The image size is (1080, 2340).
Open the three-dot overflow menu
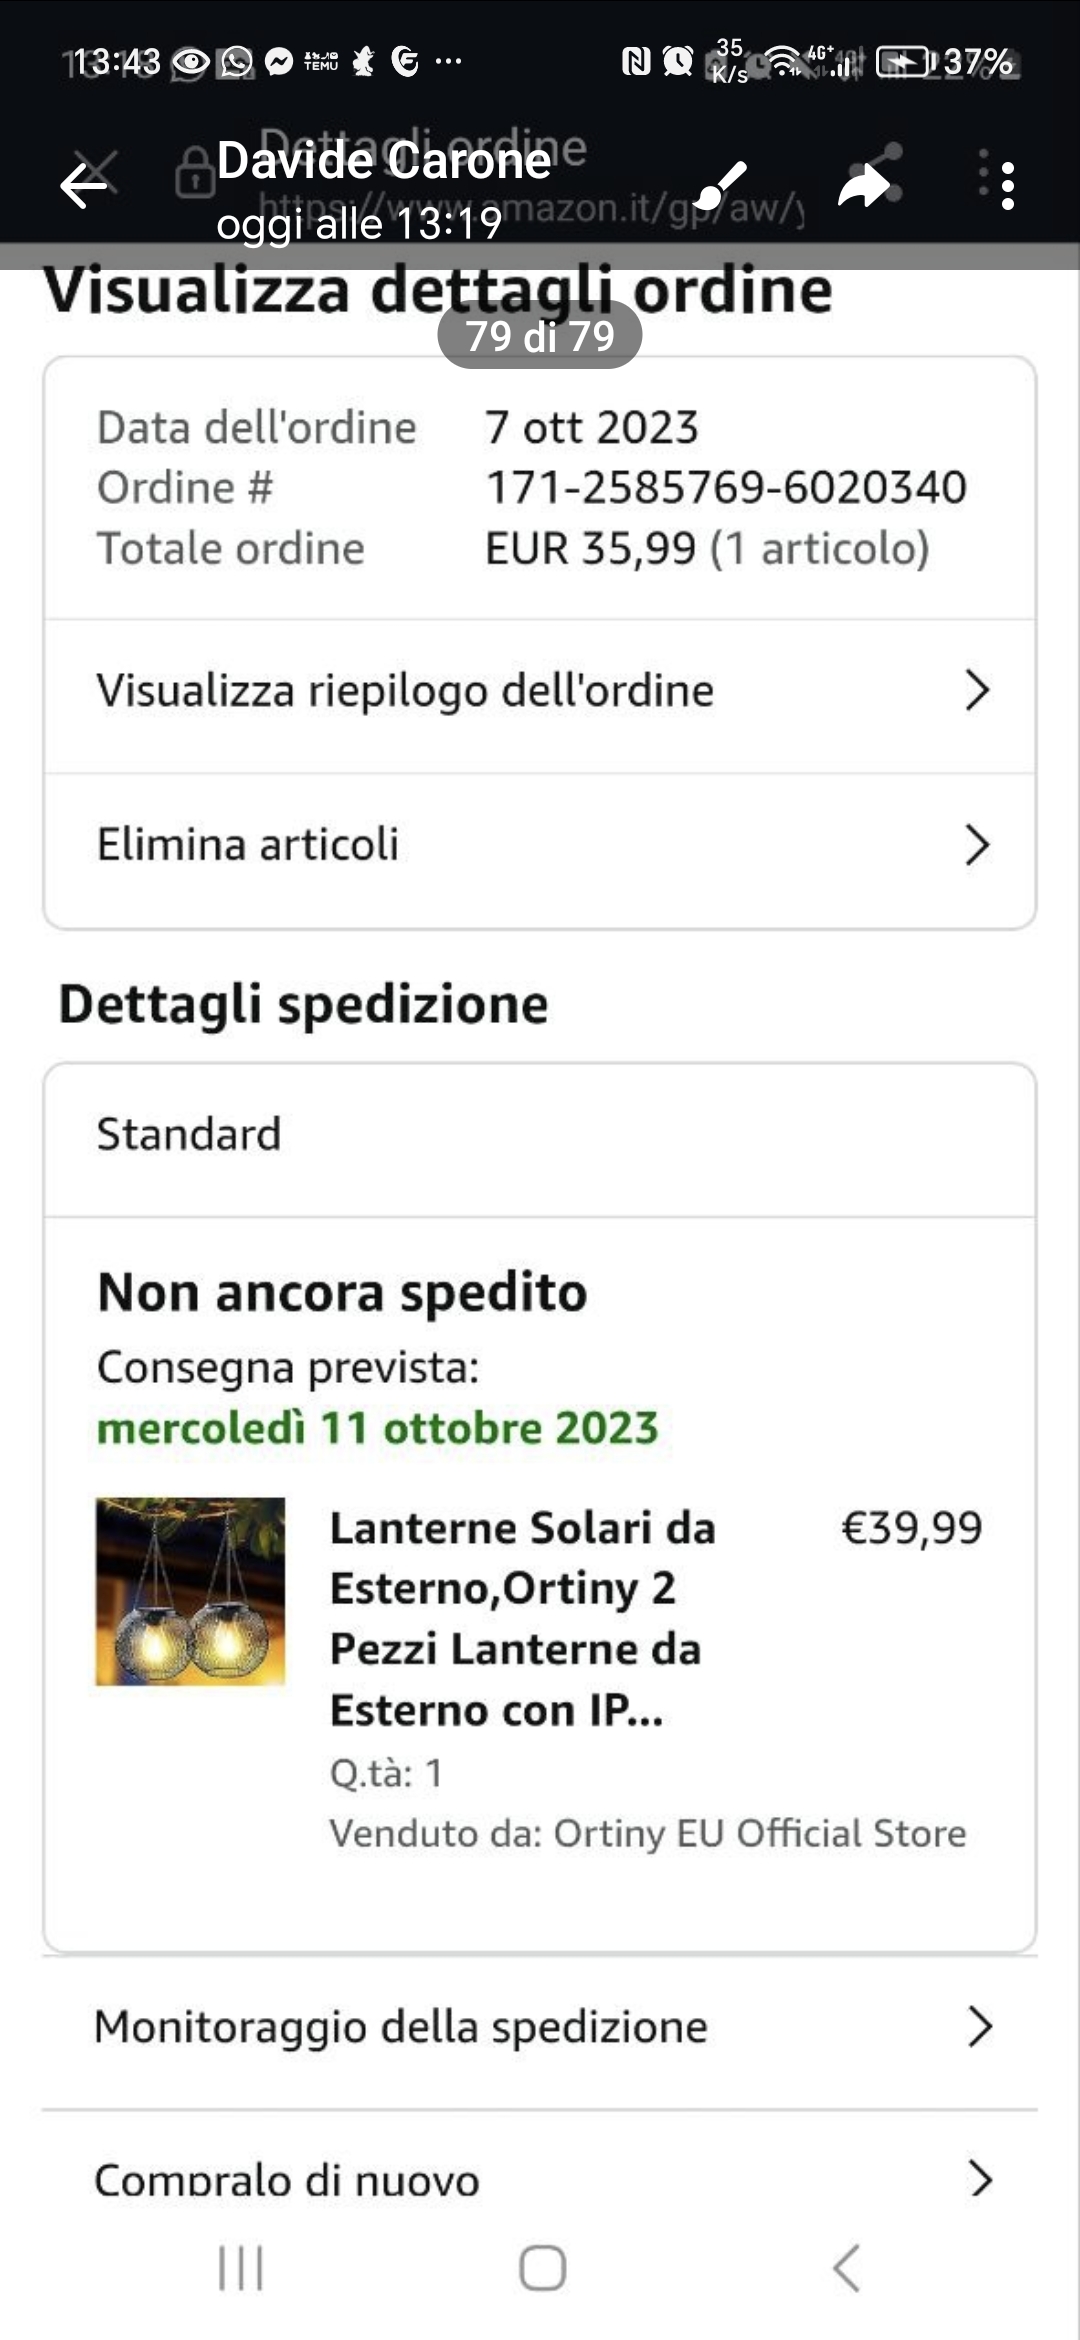(x=1007, y=186)
